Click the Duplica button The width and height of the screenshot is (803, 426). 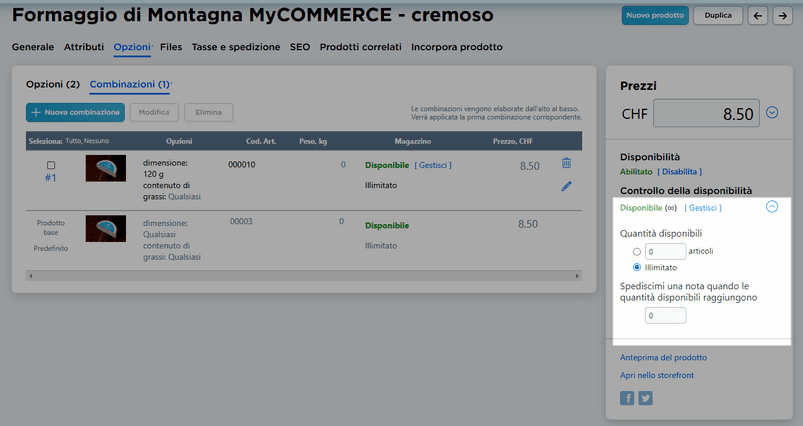pos(718,15)
